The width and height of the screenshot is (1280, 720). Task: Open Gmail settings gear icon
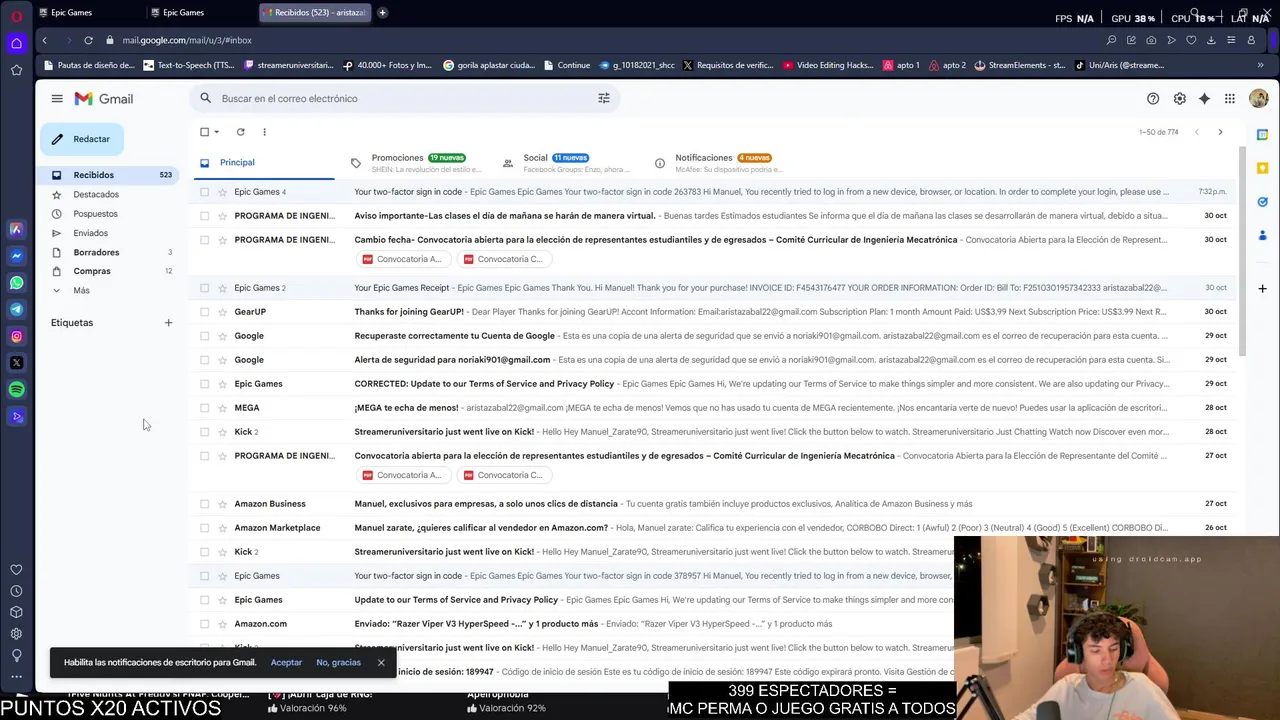pos(1180,98)
